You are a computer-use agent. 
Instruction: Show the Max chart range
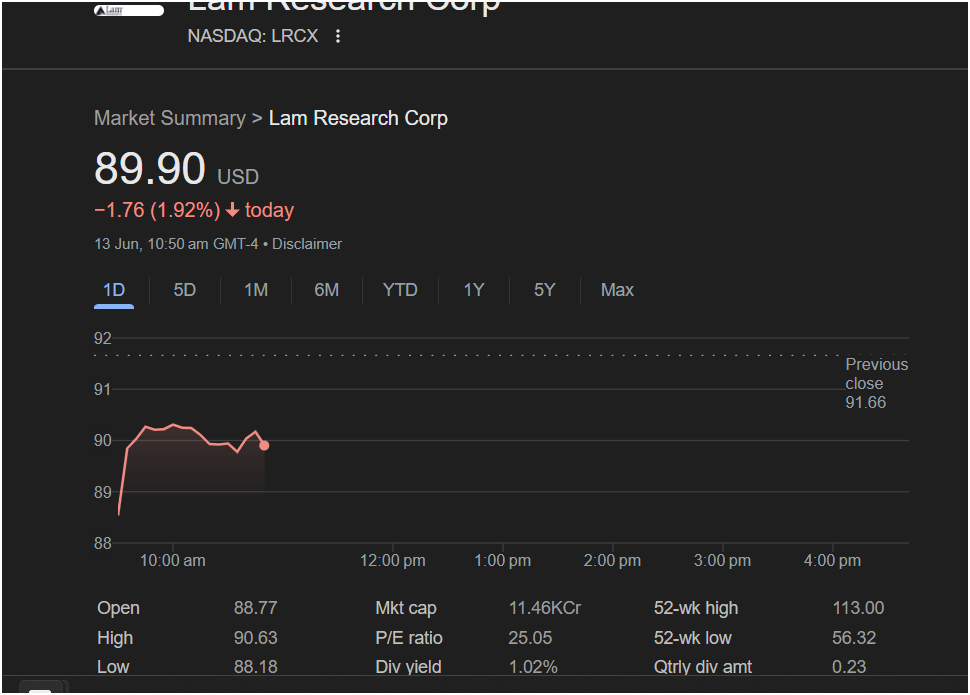pos(617,290)
